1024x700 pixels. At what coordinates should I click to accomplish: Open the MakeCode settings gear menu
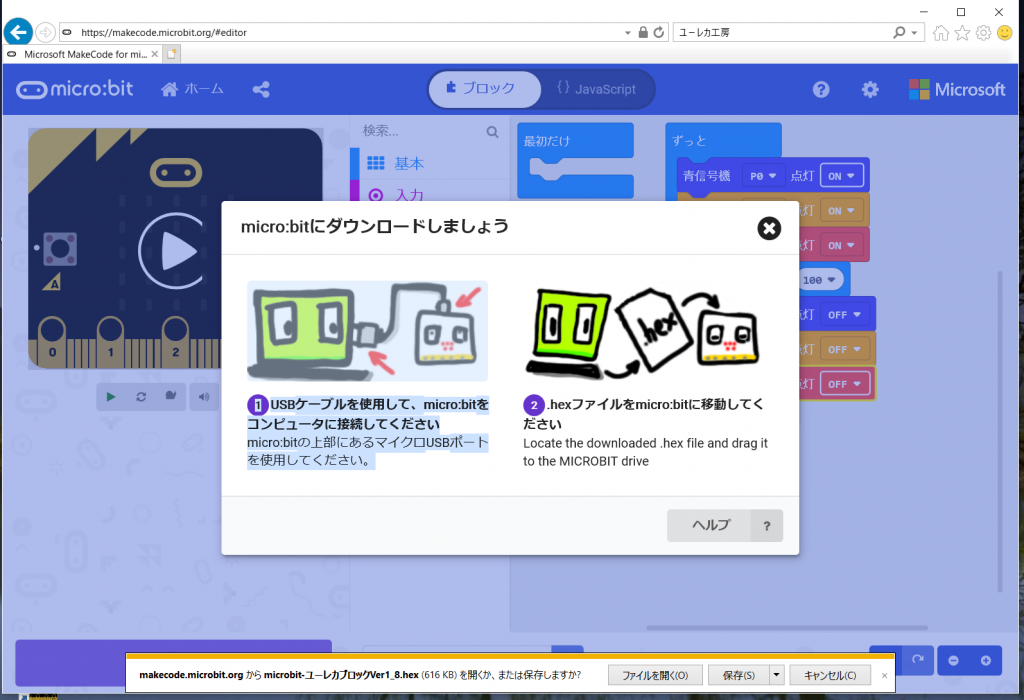pyautogui.click(x=870, y=89)
